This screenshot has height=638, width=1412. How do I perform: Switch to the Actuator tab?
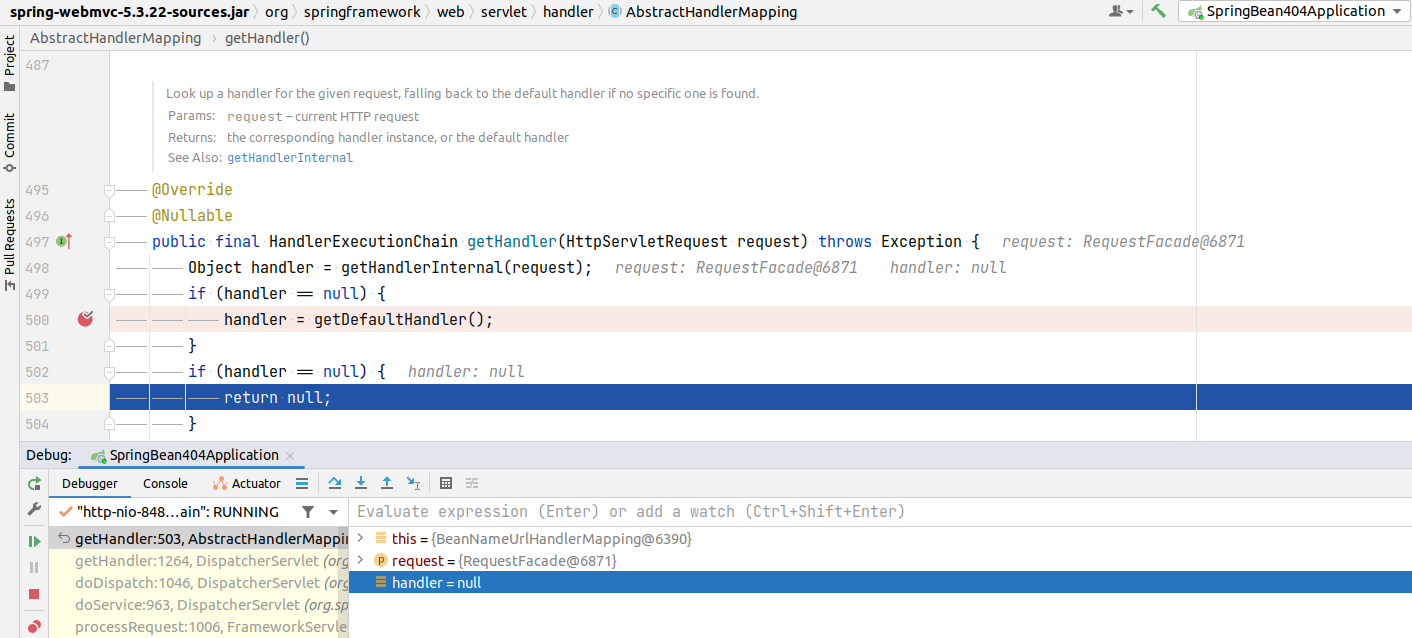pyautogui.click(x=246, y=483)
